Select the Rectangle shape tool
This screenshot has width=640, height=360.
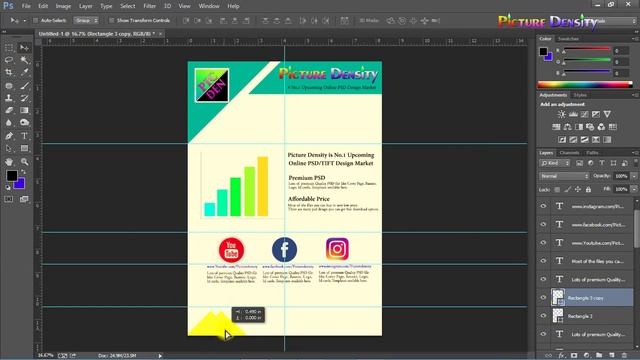(24, 149)
